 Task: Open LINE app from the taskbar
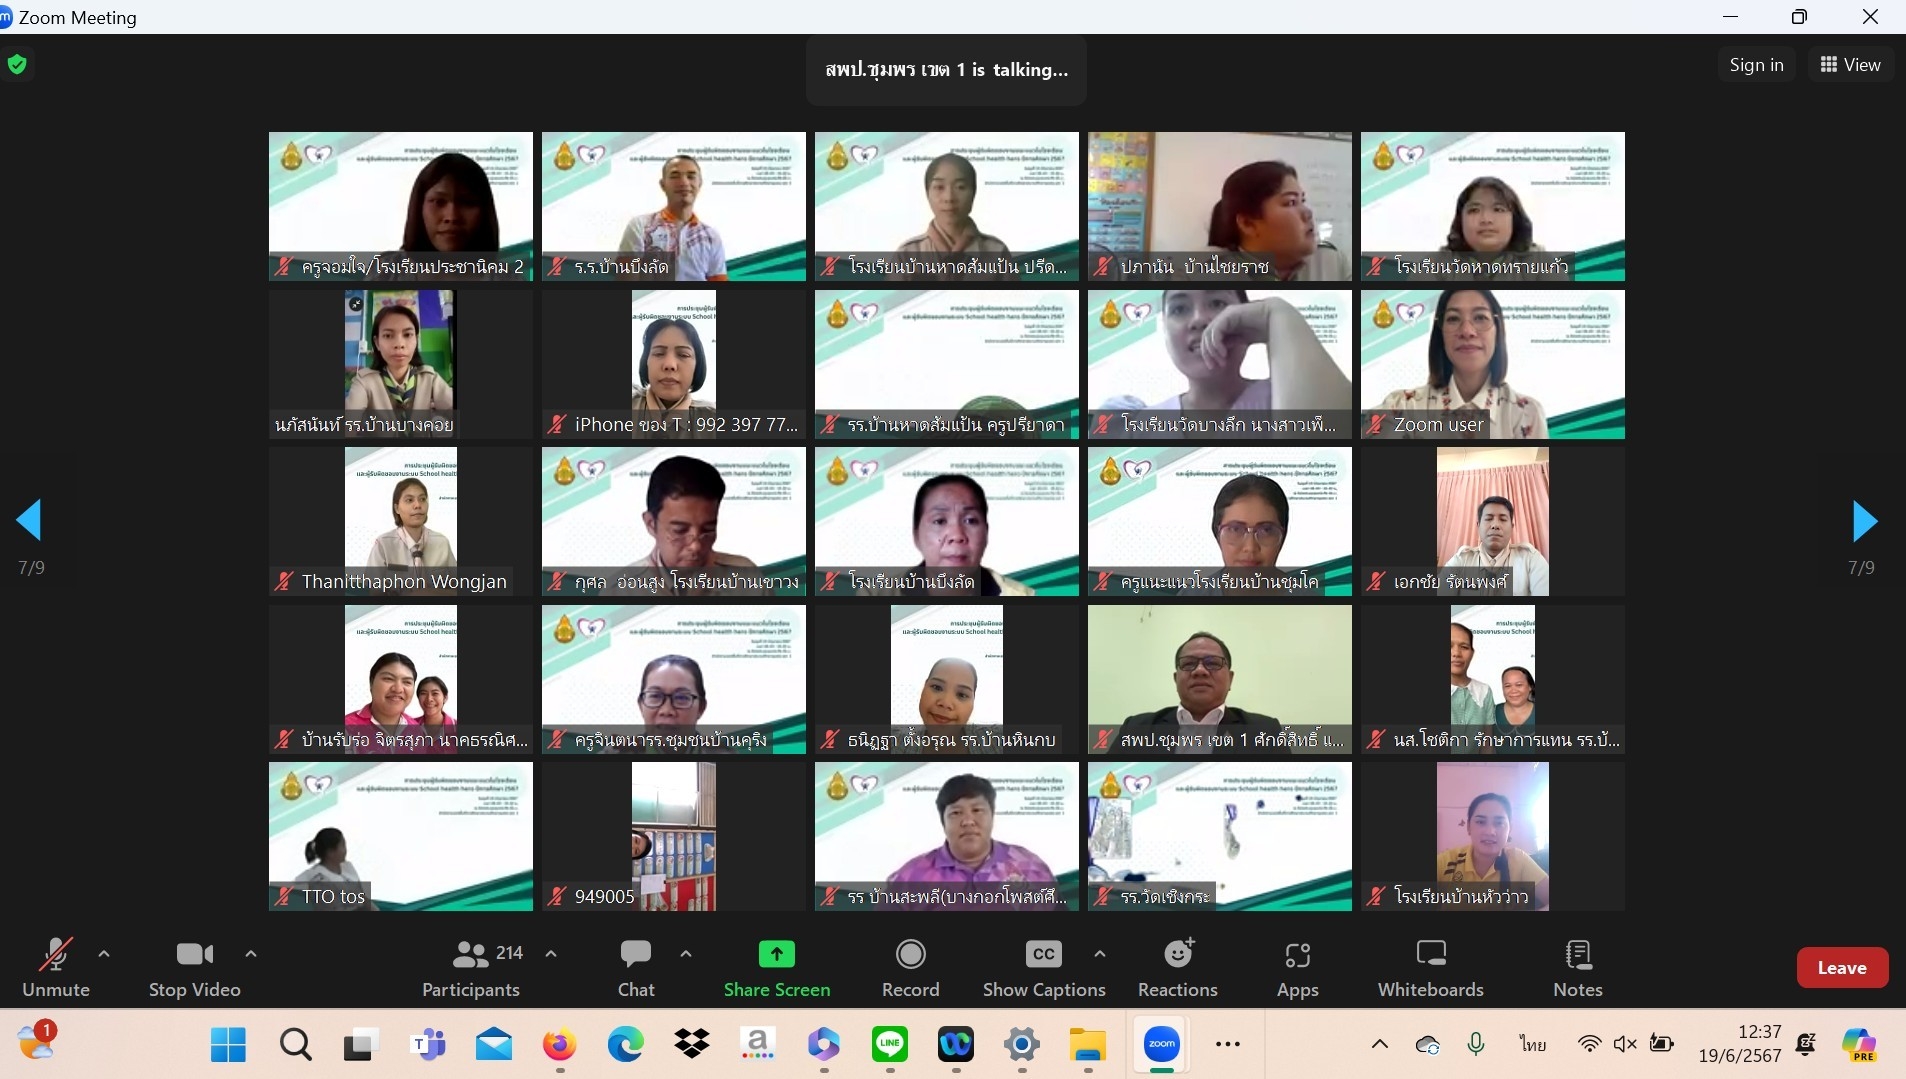pos(890,1045)
